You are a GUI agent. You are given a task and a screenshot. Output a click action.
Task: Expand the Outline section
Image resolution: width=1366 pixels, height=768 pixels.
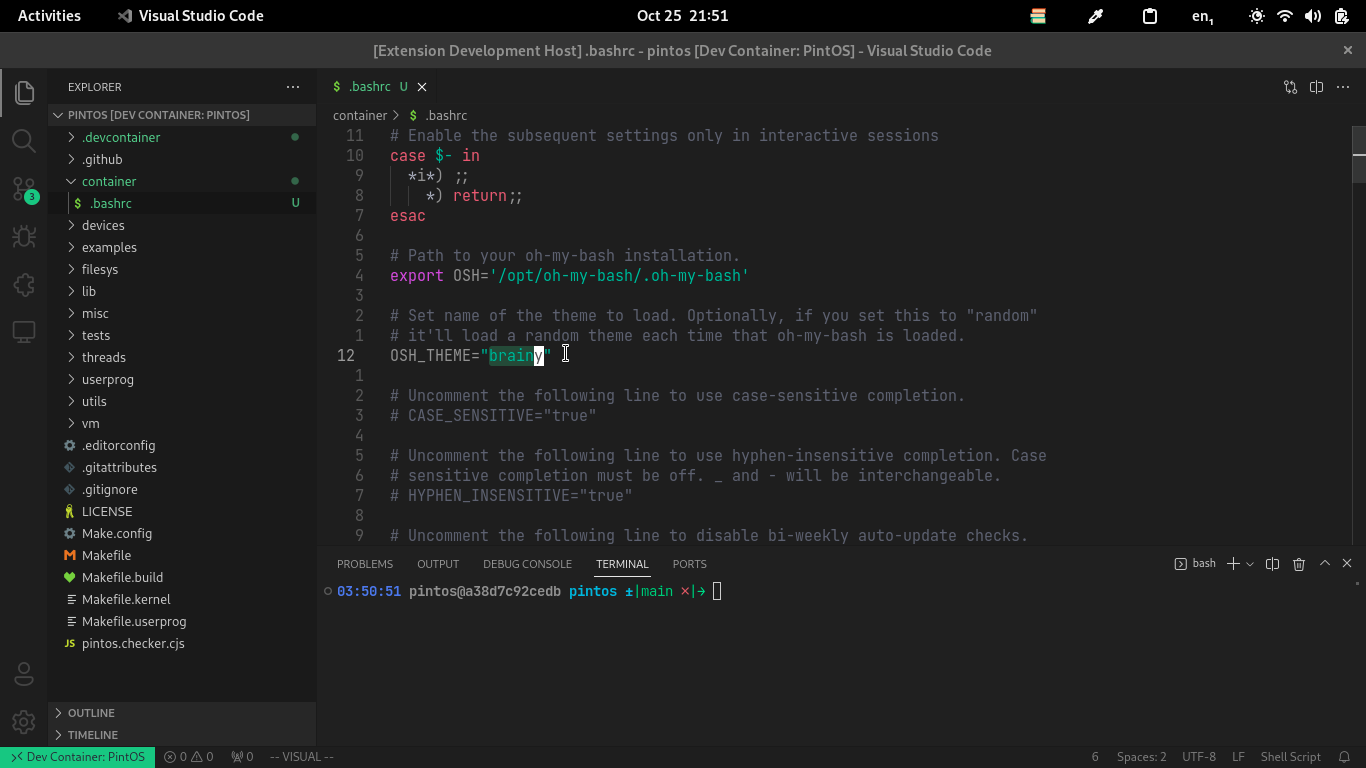coord(182,713)
